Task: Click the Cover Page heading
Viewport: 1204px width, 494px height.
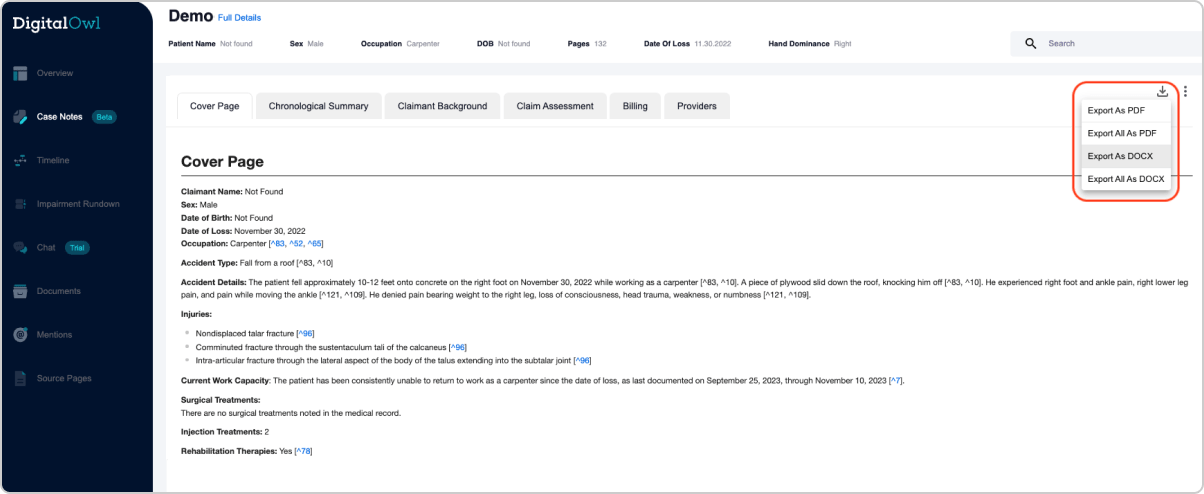Action: (222, 161)
